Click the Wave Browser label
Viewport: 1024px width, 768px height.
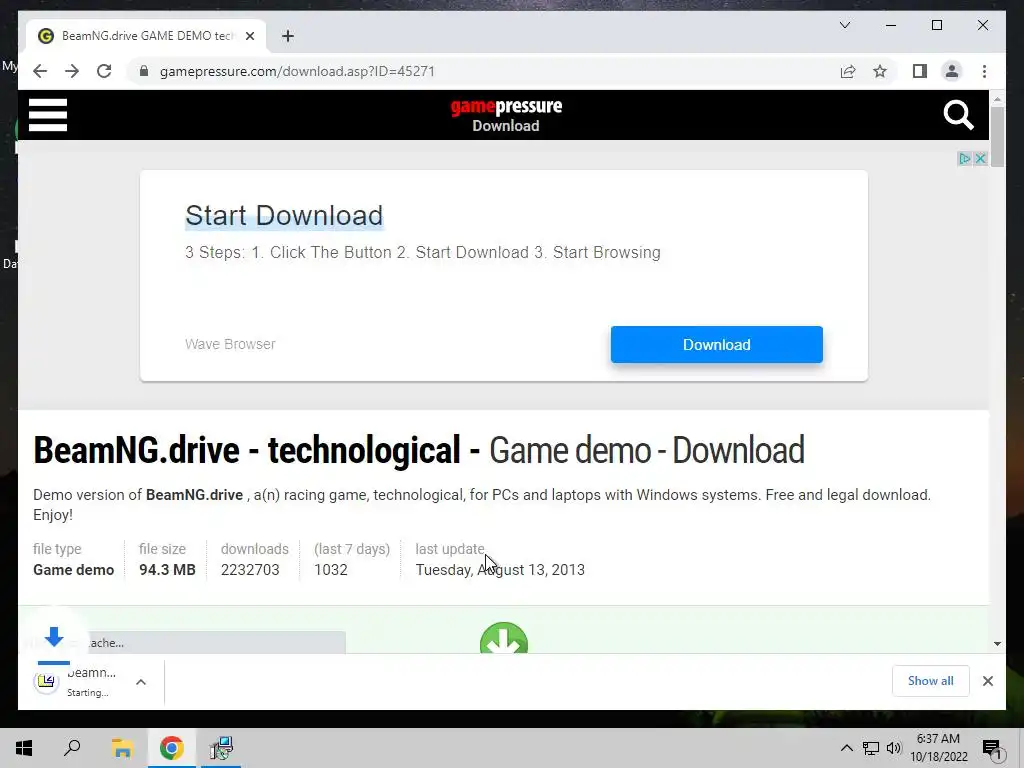coord(230,344)
